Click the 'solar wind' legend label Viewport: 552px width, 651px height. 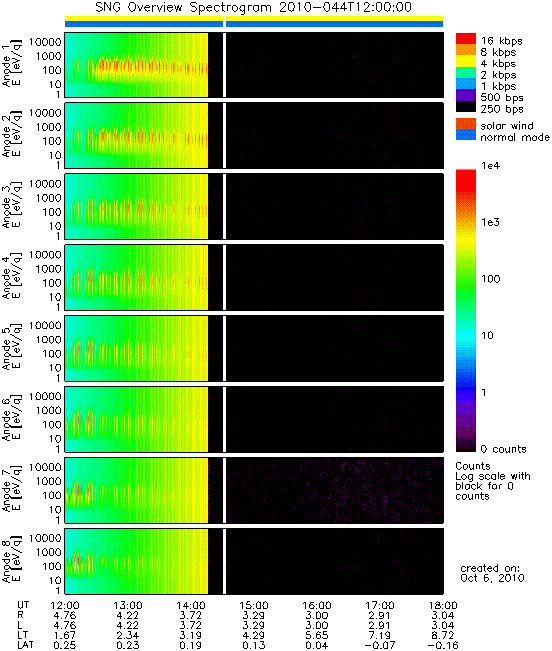507,126
